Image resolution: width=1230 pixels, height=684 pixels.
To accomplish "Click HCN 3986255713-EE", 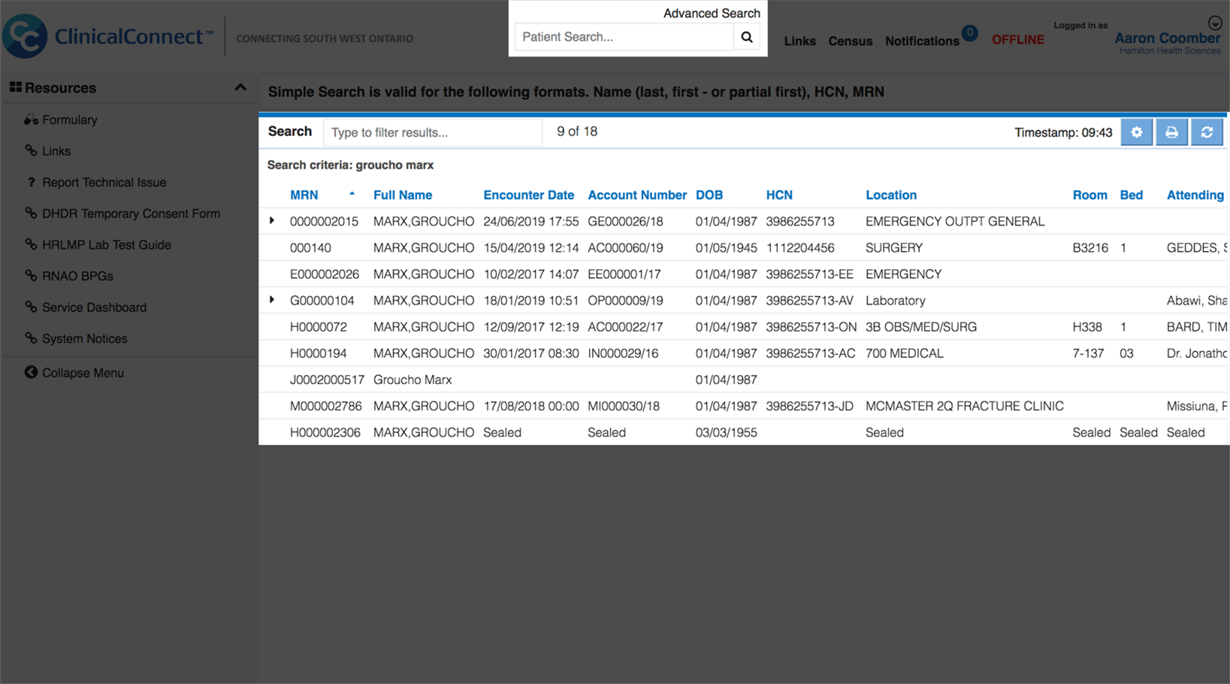I will tap(810, 274).
